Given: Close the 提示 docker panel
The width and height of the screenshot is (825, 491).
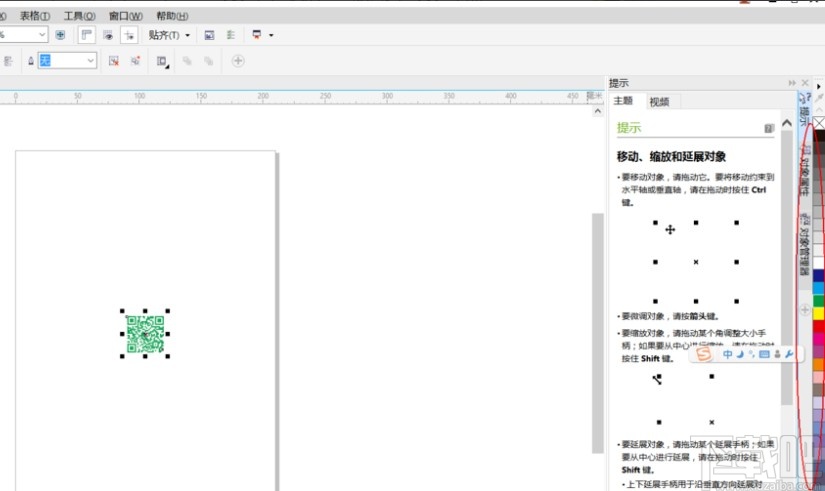Looking at the screenshot, I should [805, 83].
